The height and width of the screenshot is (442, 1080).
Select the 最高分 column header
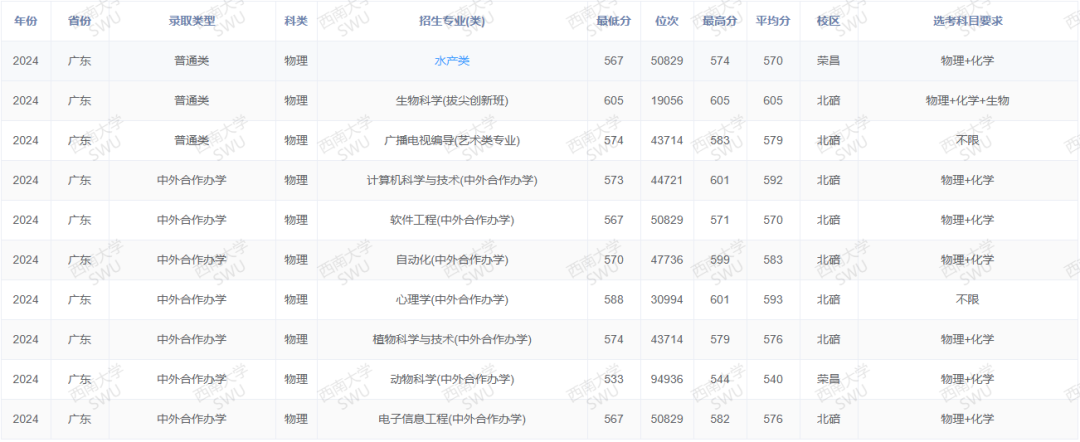[x=720, y=21]
